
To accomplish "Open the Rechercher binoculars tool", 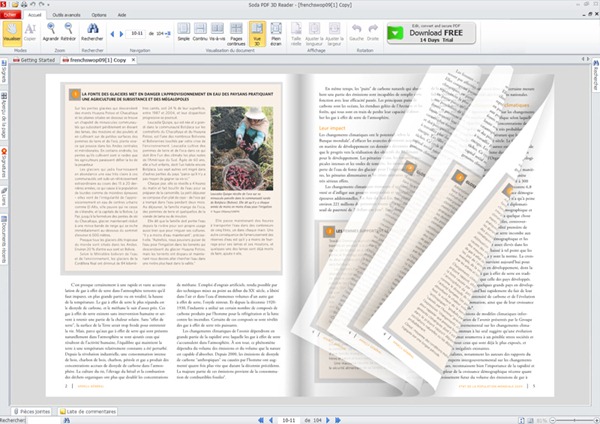I will pos(92,35).
